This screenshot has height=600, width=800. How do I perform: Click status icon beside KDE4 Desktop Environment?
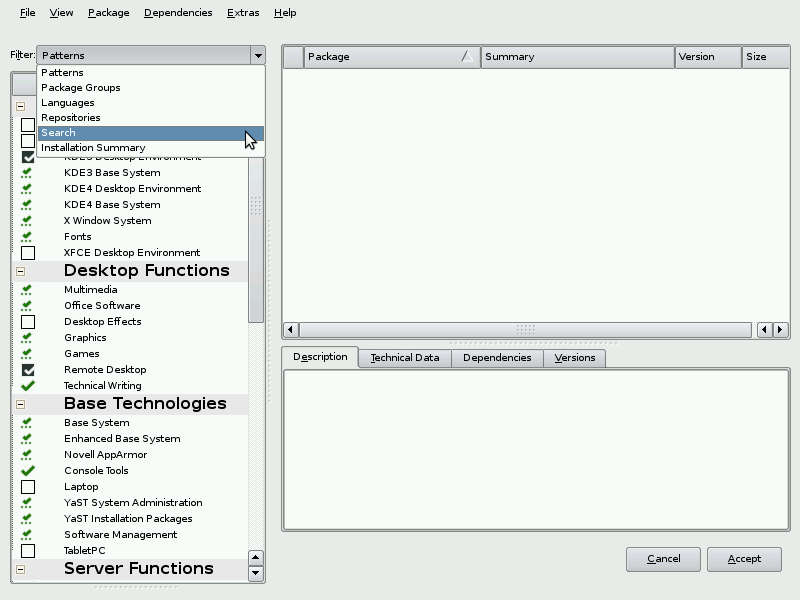(27, 189)
